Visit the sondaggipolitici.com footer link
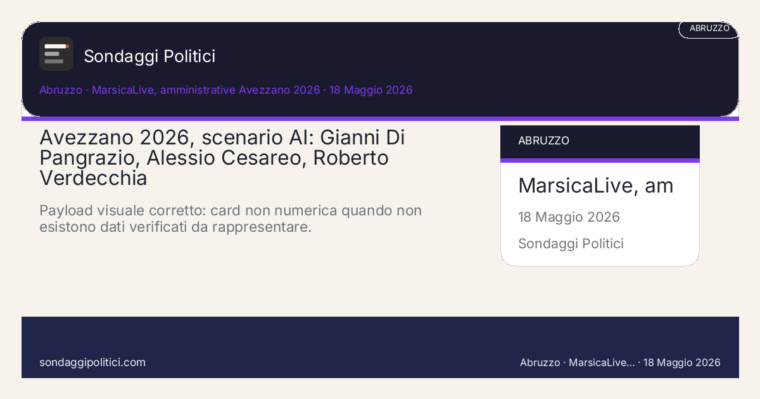The height and width of the screenshot is (399, 760). pos(92,363)
